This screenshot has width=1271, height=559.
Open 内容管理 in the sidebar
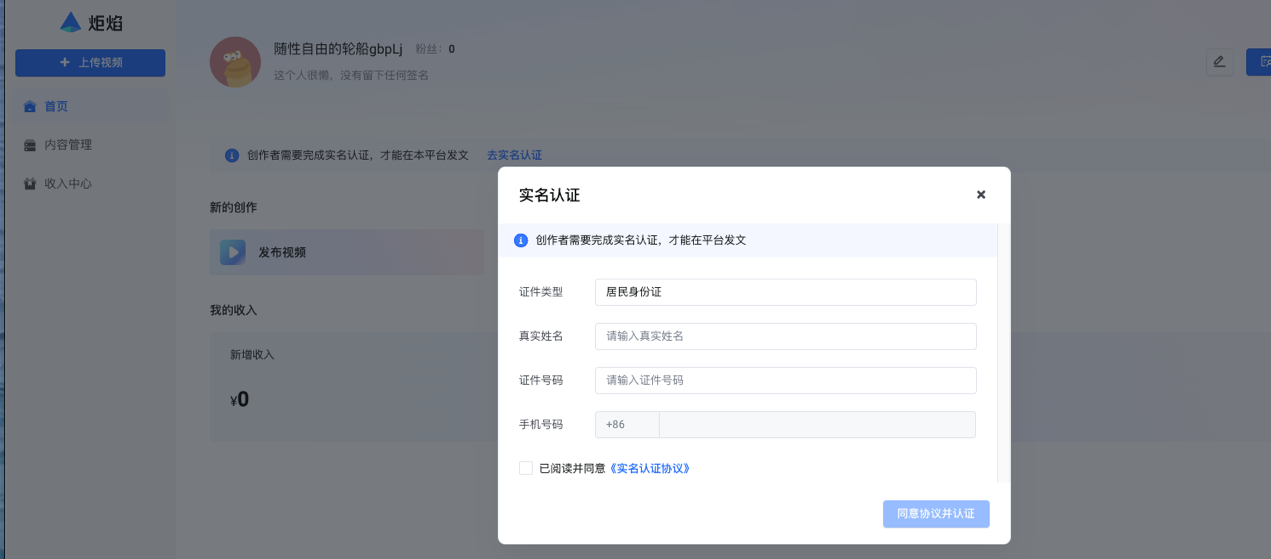click(x=67, y=145)
